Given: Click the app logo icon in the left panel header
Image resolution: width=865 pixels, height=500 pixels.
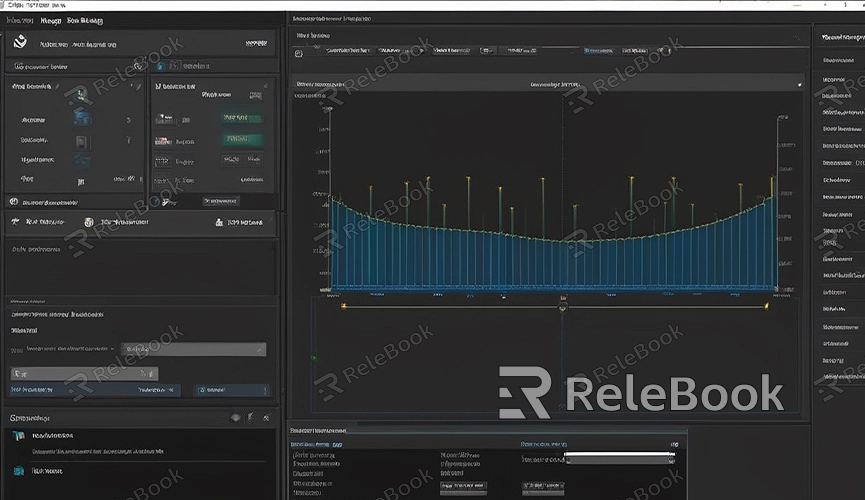Looking at the screenshot, I should (19, 43).
